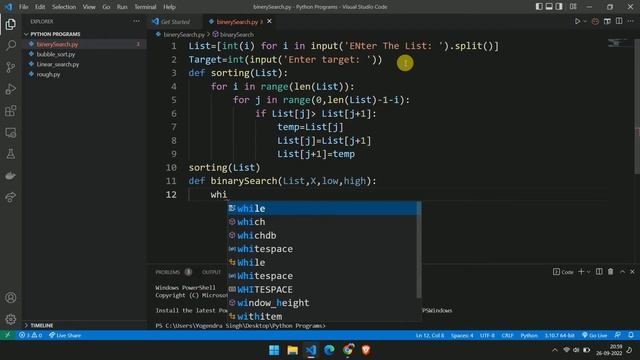The width and height of the screenshot is (640, 360).
Task: Open the Live Share activity bar view
Action: 11,197
